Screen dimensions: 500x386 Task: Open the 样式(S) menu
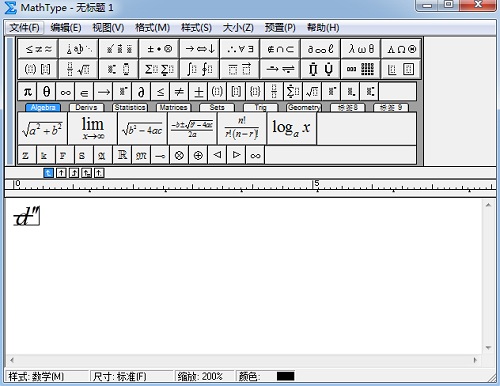coord(196,28)
